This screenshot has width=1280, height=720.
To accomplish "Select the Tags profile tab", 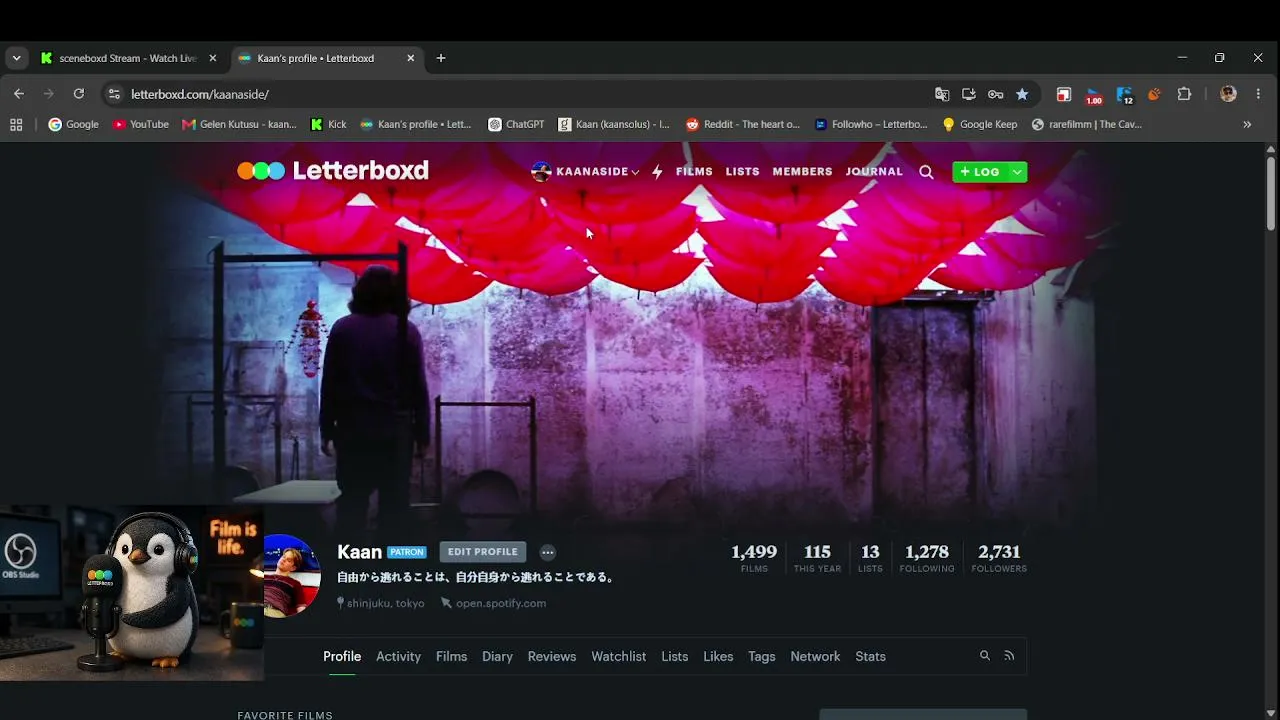I will click(762, 656).
